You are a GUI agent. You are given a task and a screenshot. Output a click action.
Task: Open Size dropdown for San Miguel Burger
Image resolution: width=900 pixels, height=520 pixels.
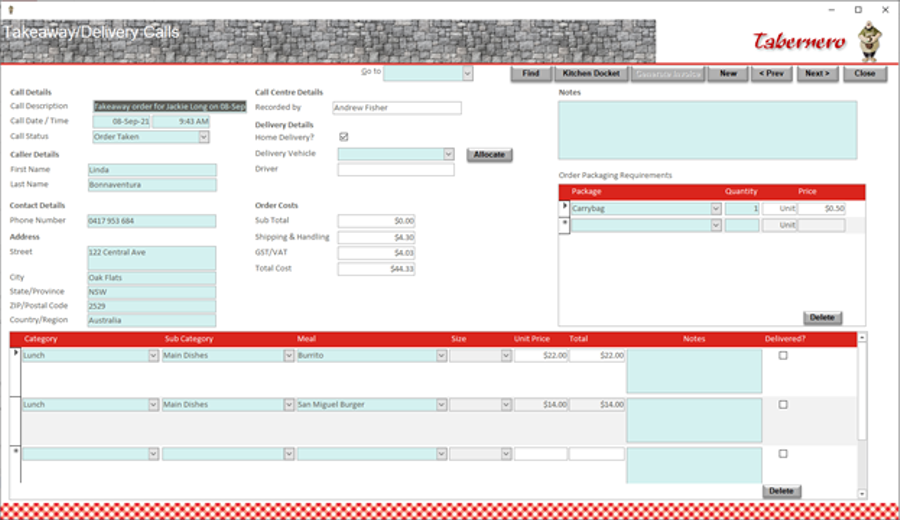coord(506,405)
